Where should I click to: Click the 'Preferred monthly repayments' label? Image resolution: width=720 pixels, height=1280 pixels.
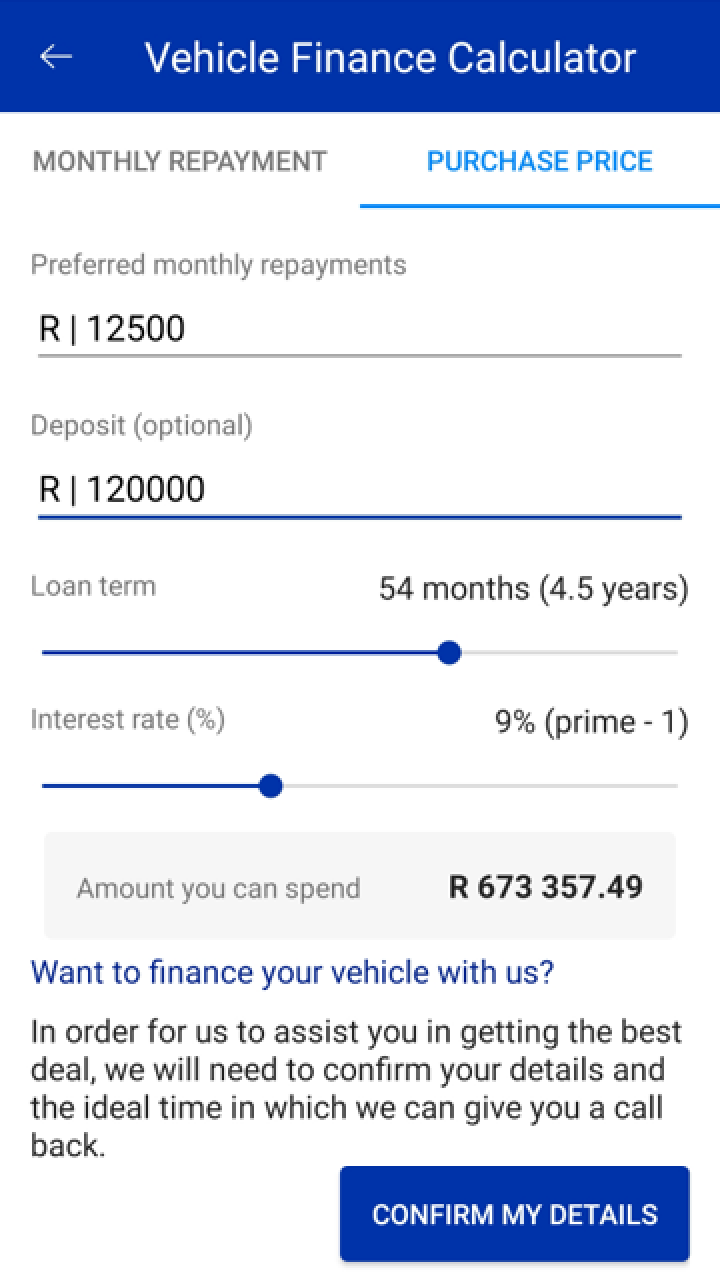pyautogui.click(x=219, y=265)
